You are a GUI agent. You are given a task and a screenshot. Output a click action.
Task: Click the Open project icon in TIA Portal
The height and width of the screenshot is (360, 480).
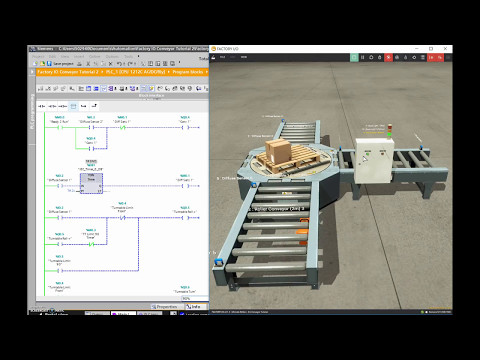click(42, 63)
